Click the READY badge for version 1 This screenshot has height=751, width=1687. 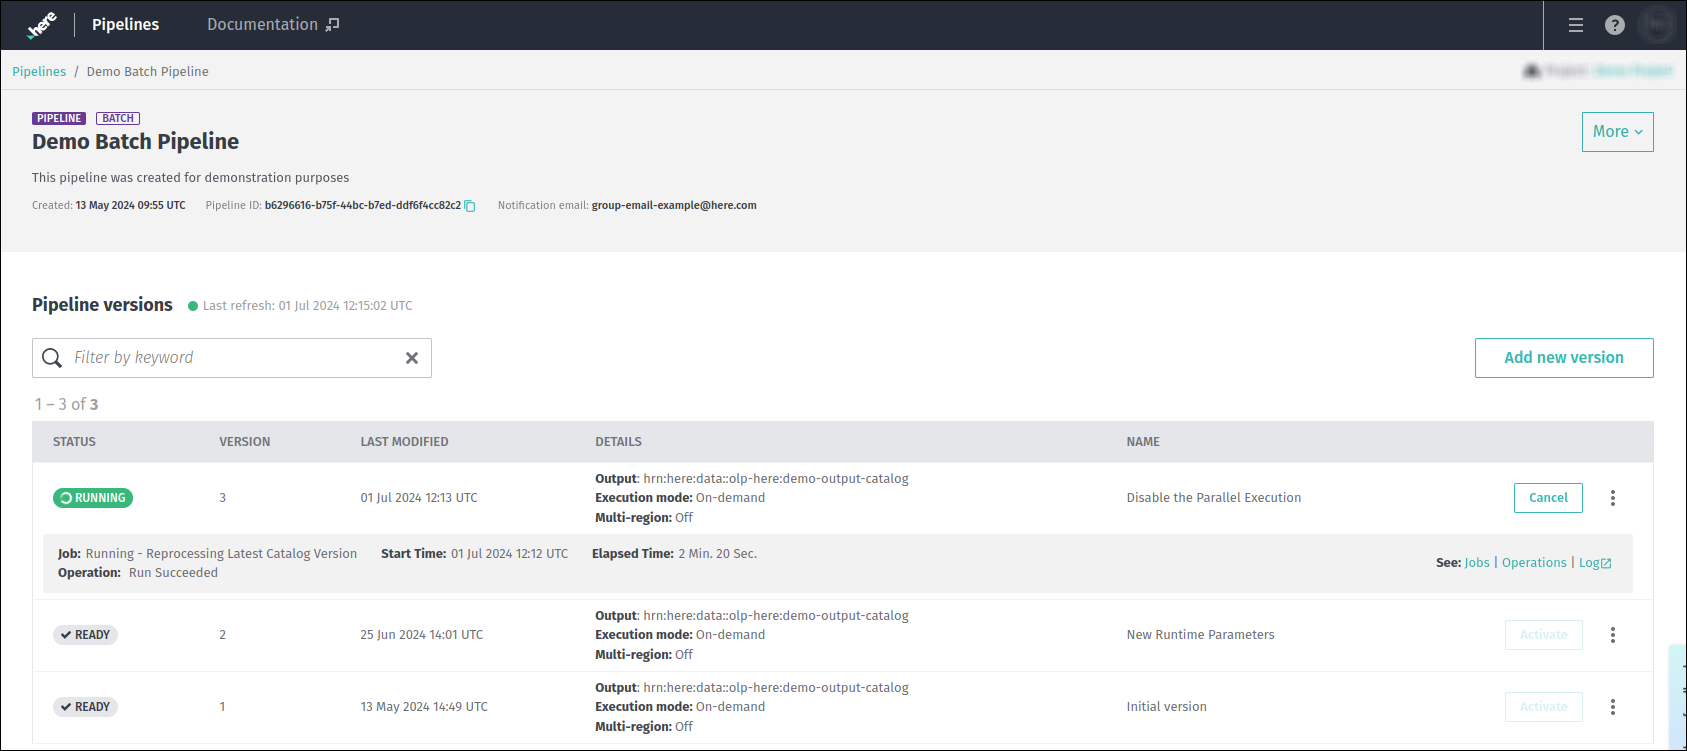(x=85, y=707)
